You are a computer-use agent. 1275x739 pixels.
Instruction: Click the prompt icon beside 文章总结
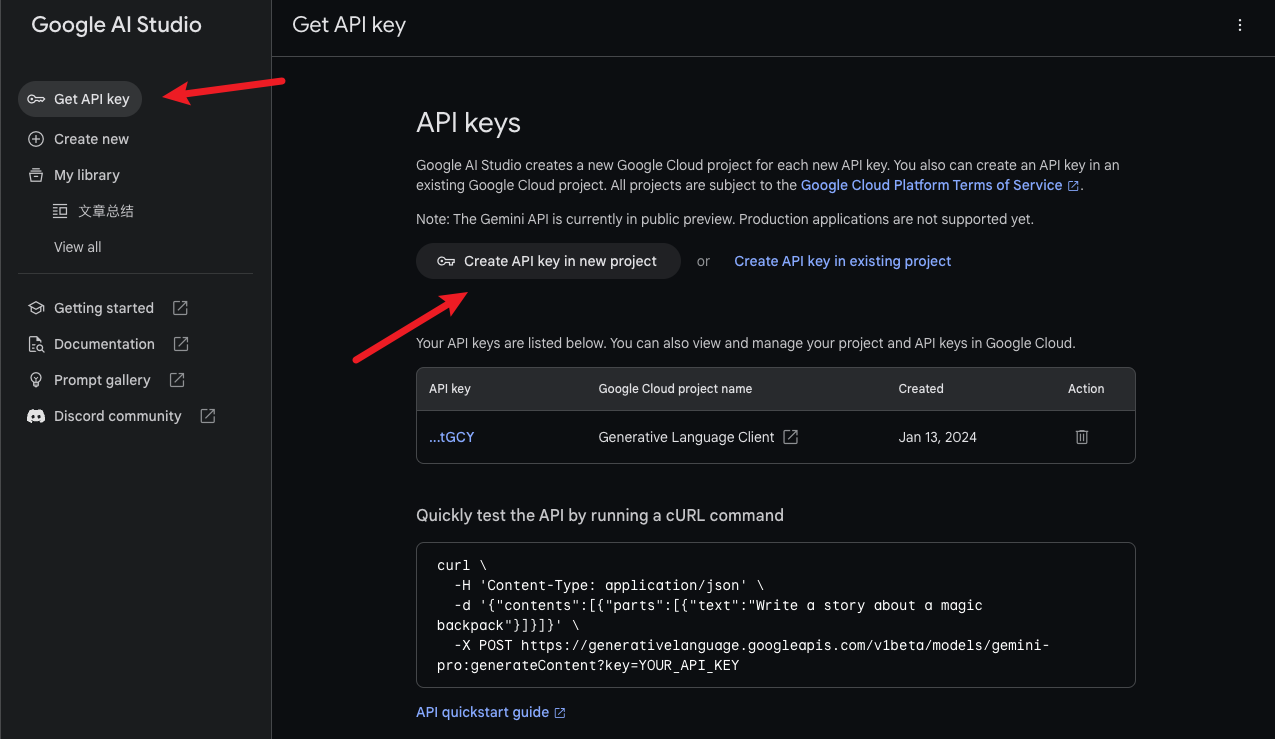click(60, 211)
